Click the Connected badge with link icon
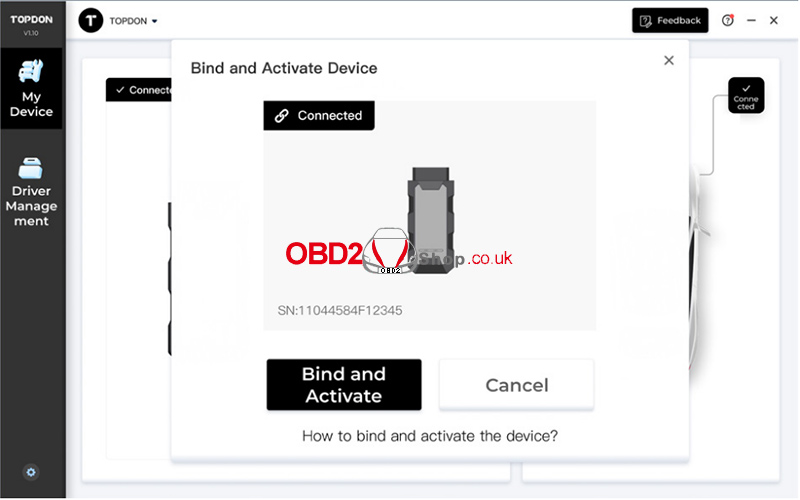The height and width of the screenshot is (500, 800). pyautogui.click(x=319, y=116)
